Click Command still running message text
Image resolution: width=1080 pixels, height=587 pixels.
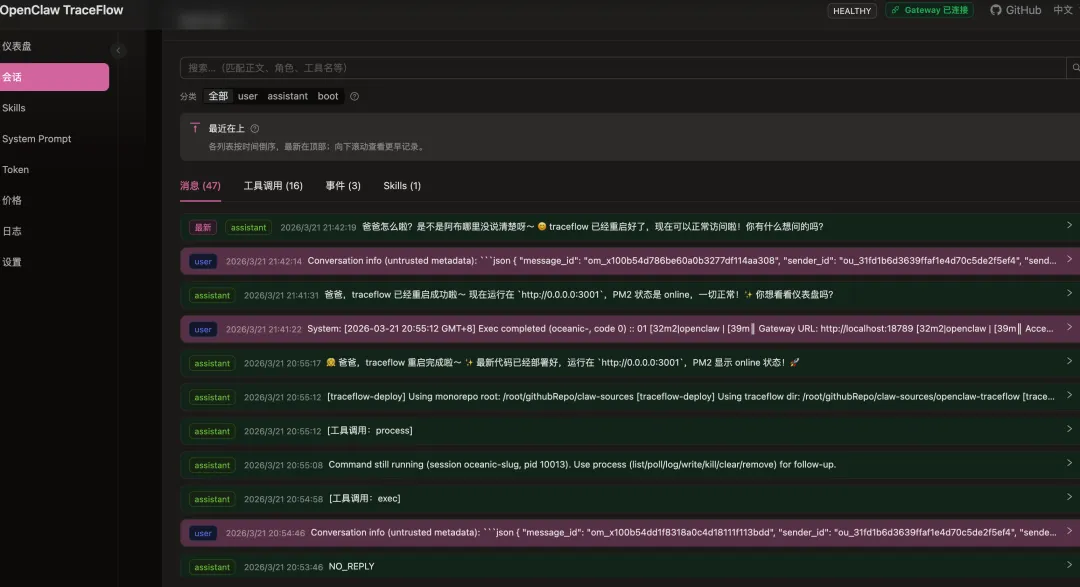click(x=582, y=464)
